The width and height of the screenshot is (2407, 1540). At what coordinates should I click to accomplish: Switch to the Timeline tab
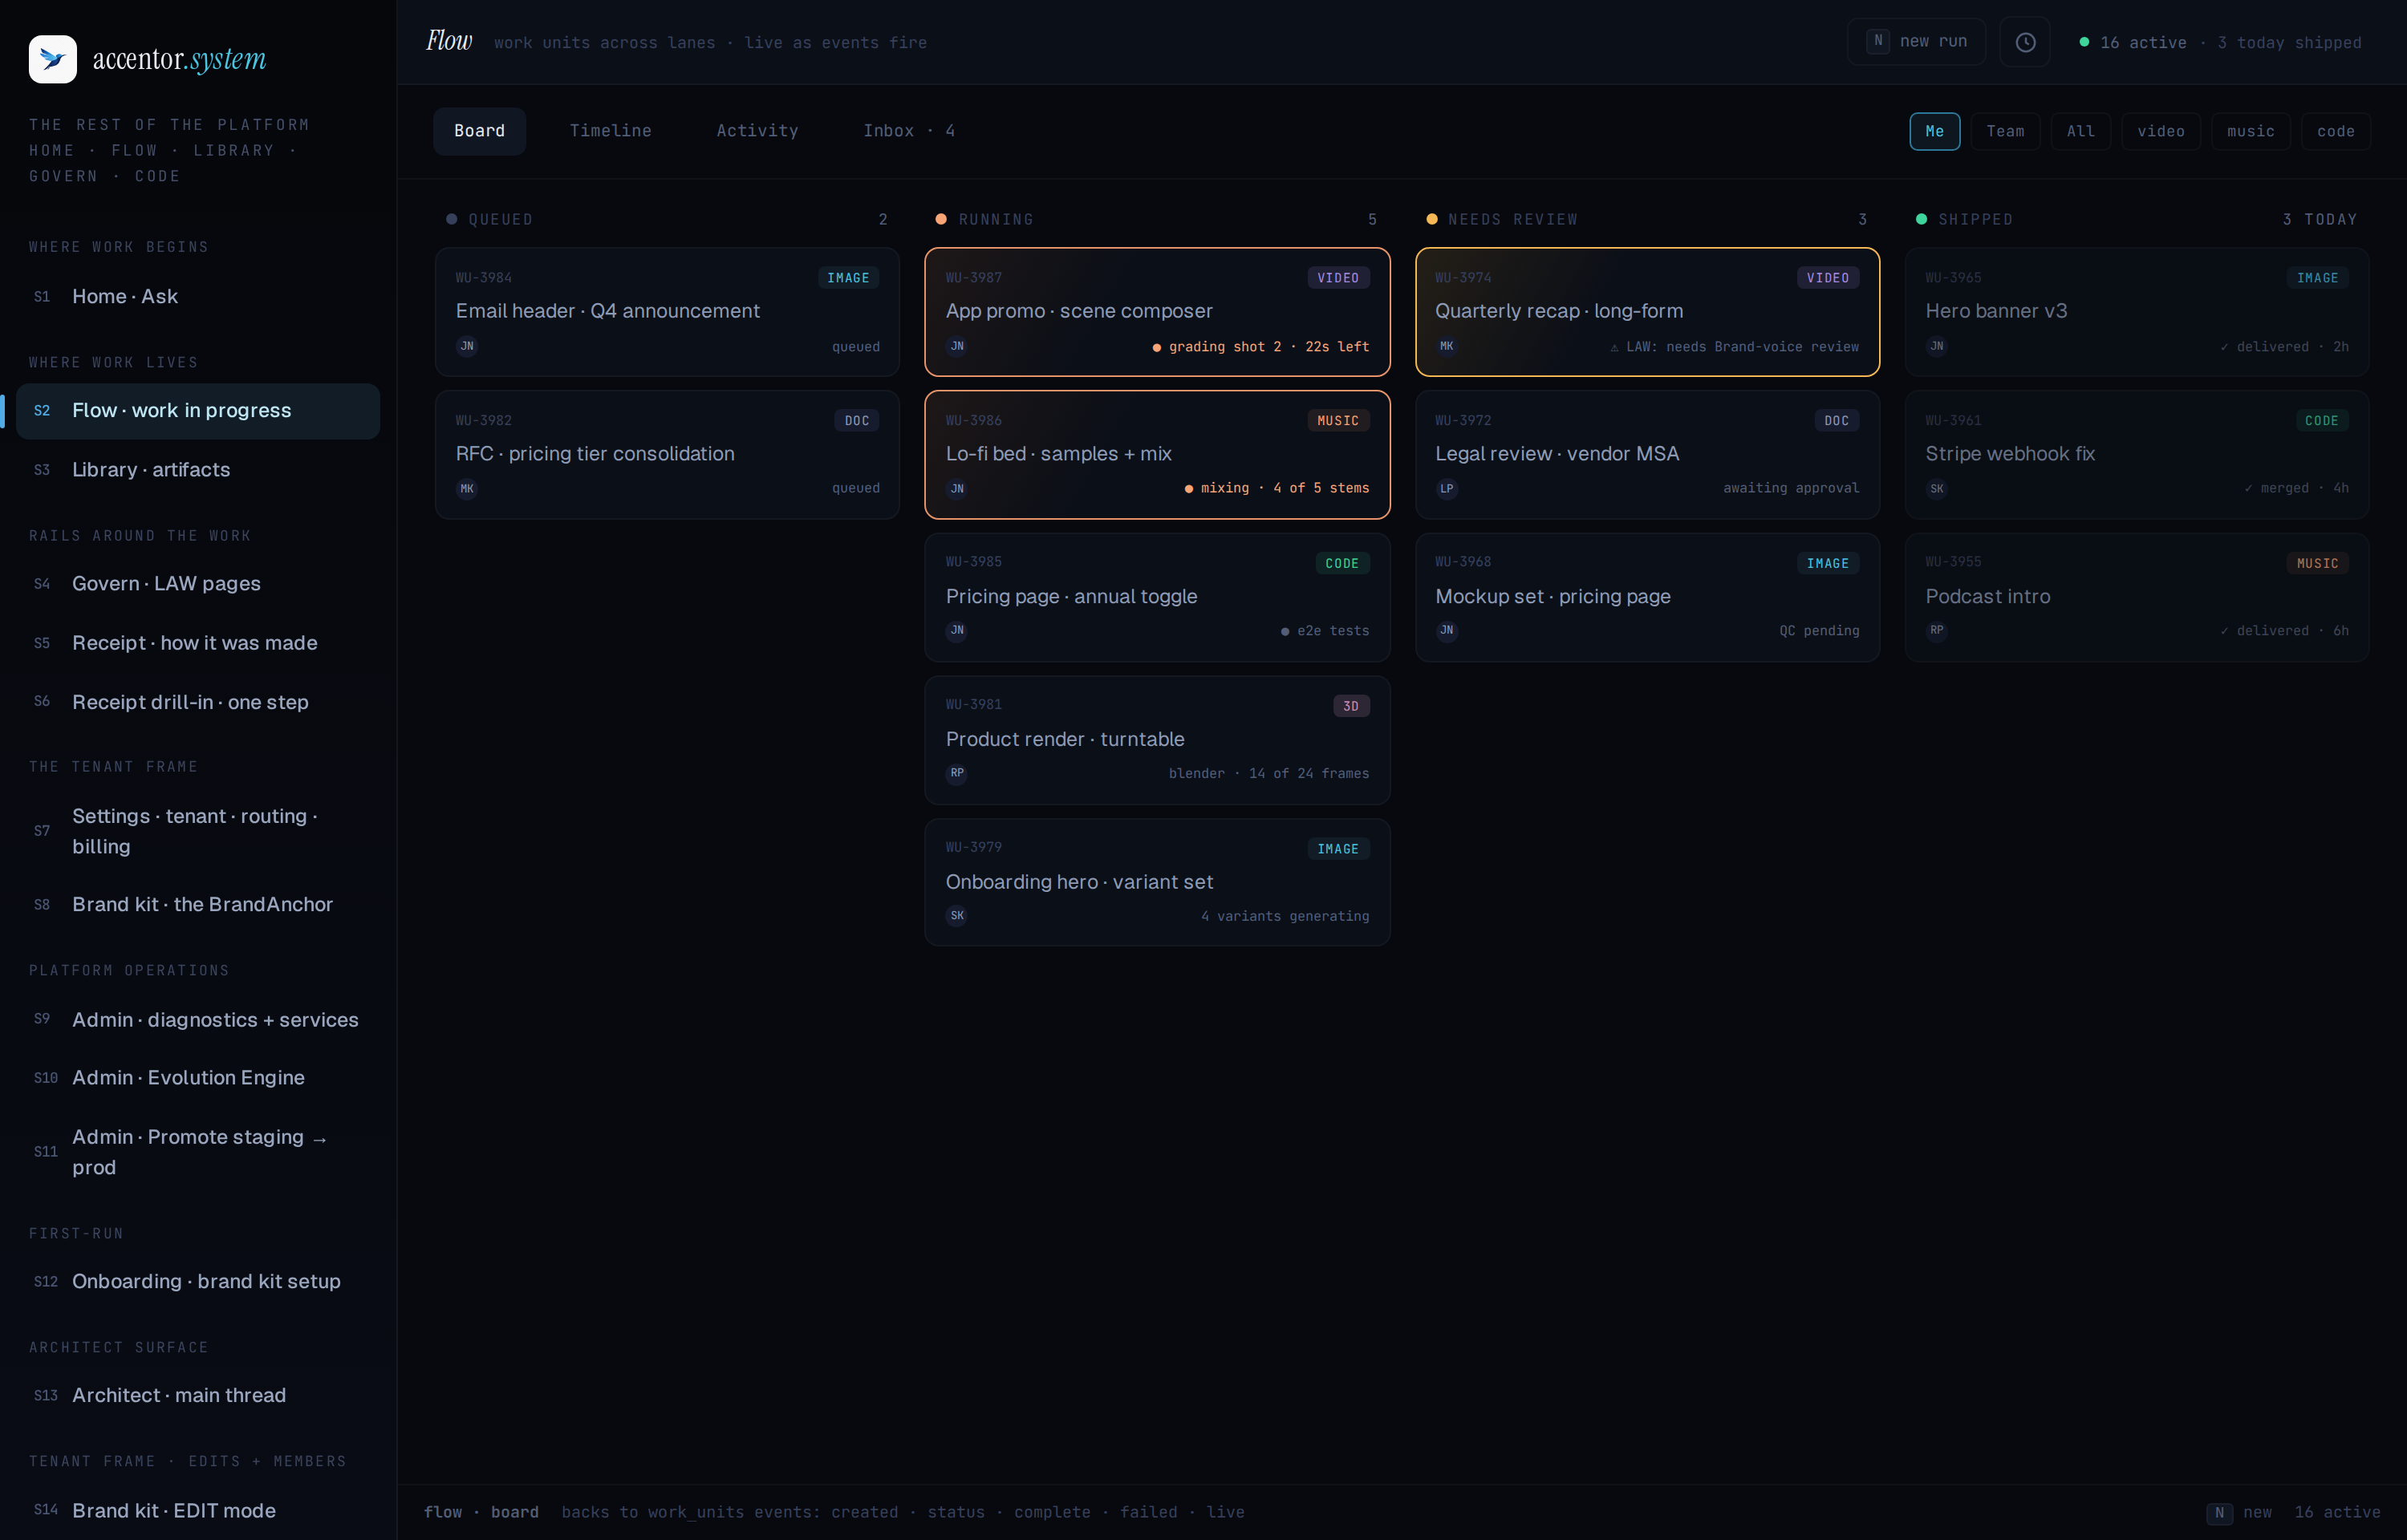[x=610, y=131]
